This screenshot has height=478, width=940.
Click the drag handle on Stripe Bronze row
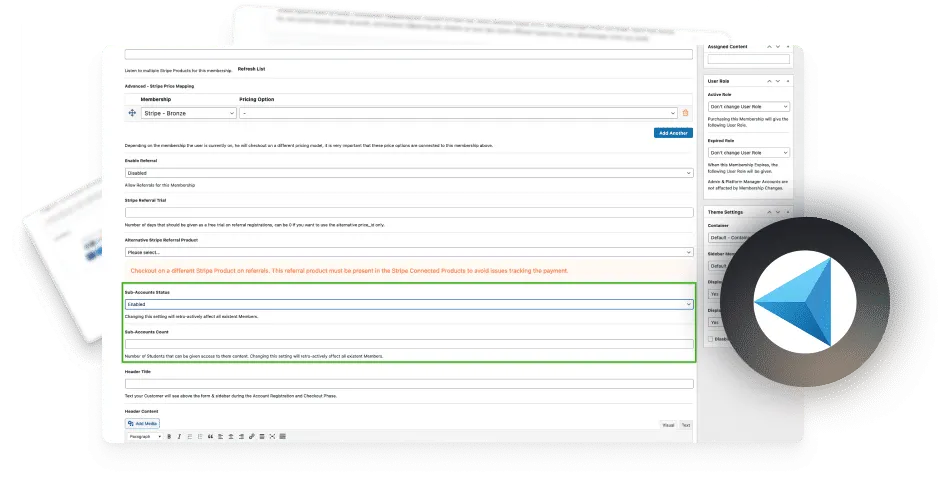coord(132,113)
